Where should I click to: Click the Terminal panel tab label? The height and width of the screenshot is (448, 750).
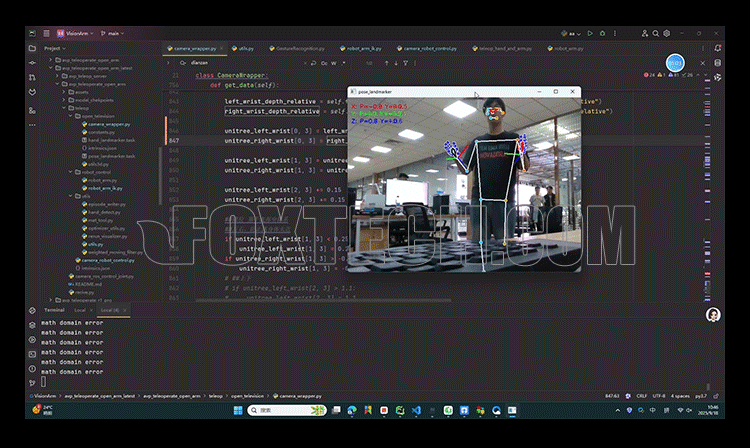click(x=53, y=310)
